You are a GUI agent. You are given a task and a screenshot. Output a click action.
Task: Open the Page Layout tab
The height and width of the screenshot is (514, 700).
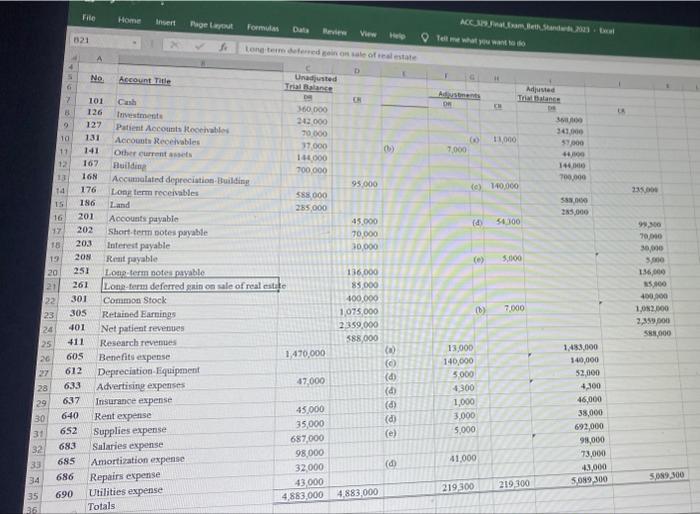(x=211, y=25)
